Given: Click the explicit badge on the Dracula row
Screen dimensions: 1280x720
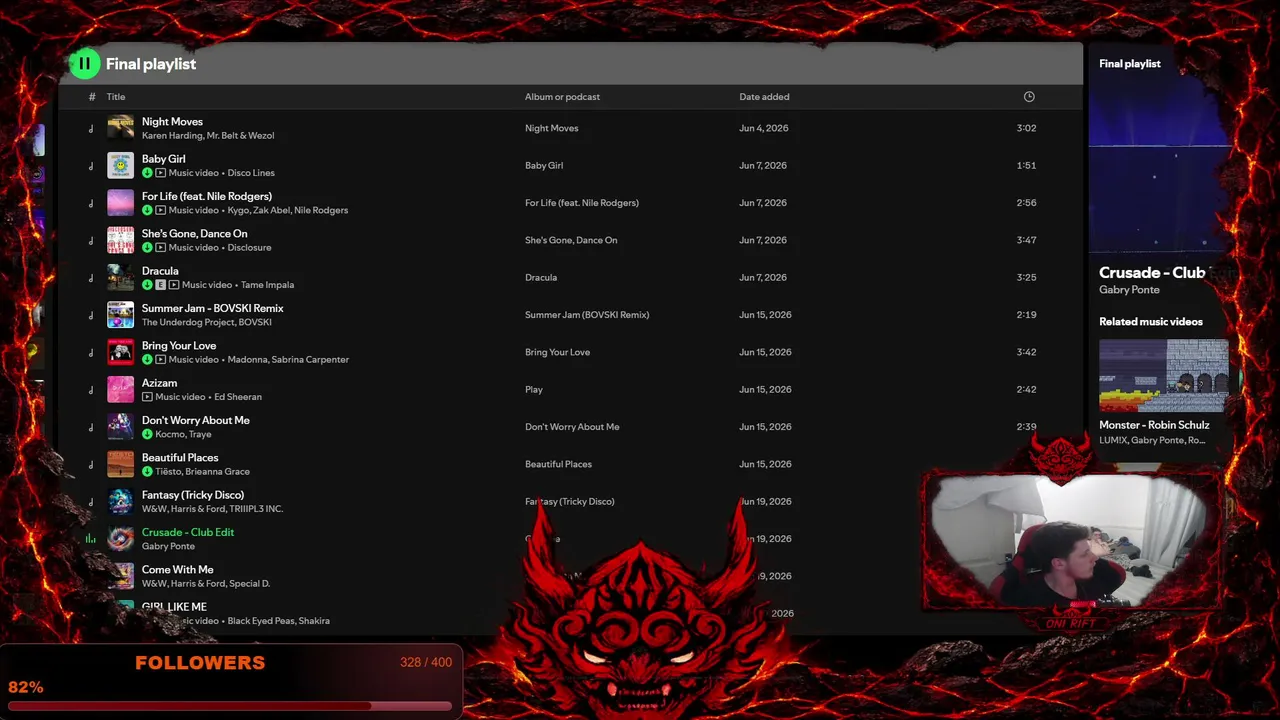Looking at the screenshot, I should tap(160, 285).
